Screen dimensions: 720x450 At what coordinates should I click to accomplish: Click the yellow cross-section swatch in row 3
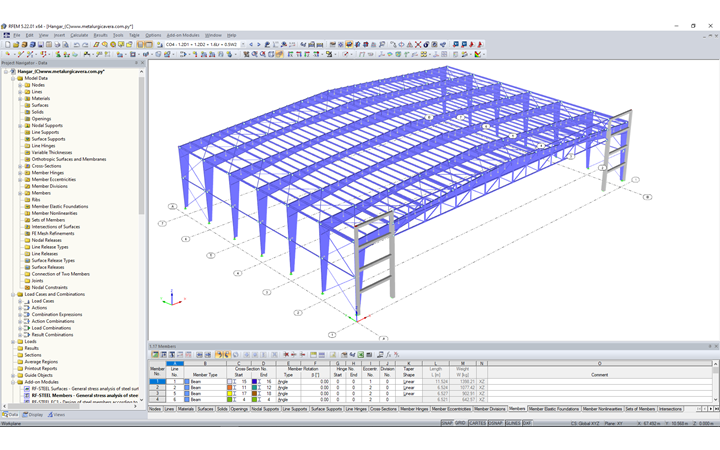pos(230,394)
